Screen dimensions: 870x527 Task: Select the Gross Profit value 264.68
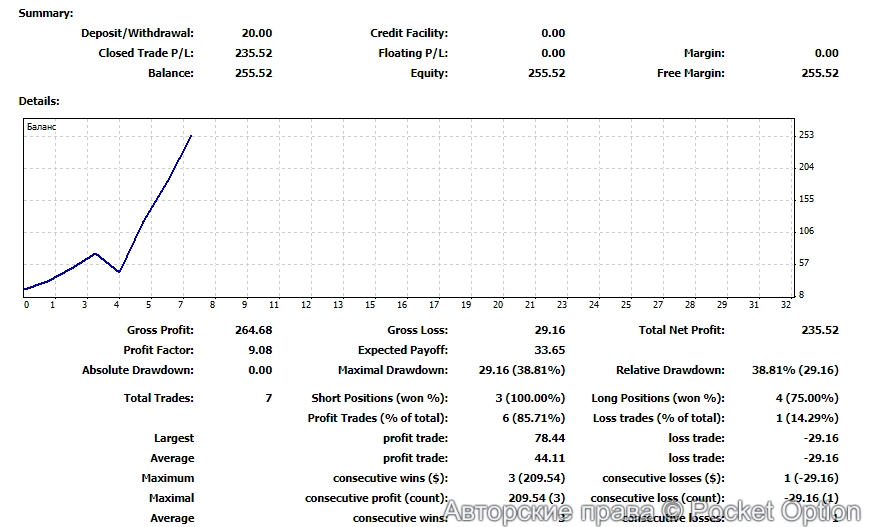coord(253,330)
